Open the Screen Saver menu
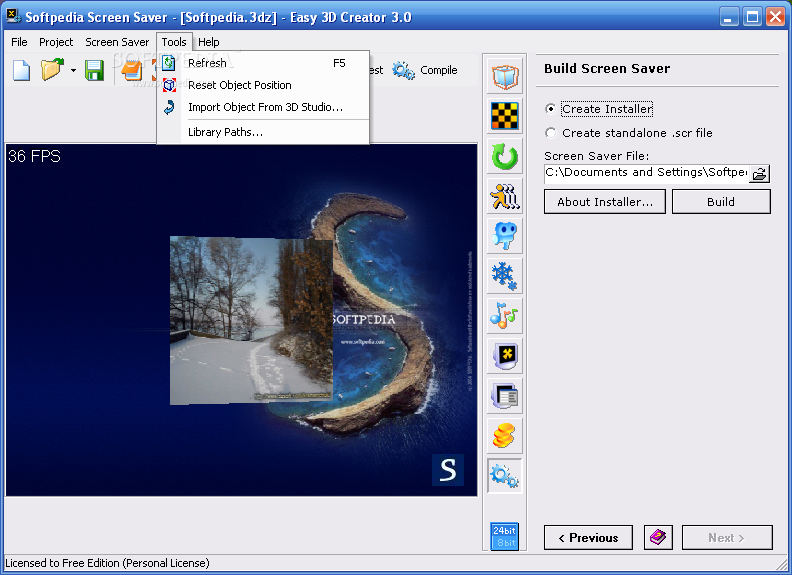 (x=117, y=42)
